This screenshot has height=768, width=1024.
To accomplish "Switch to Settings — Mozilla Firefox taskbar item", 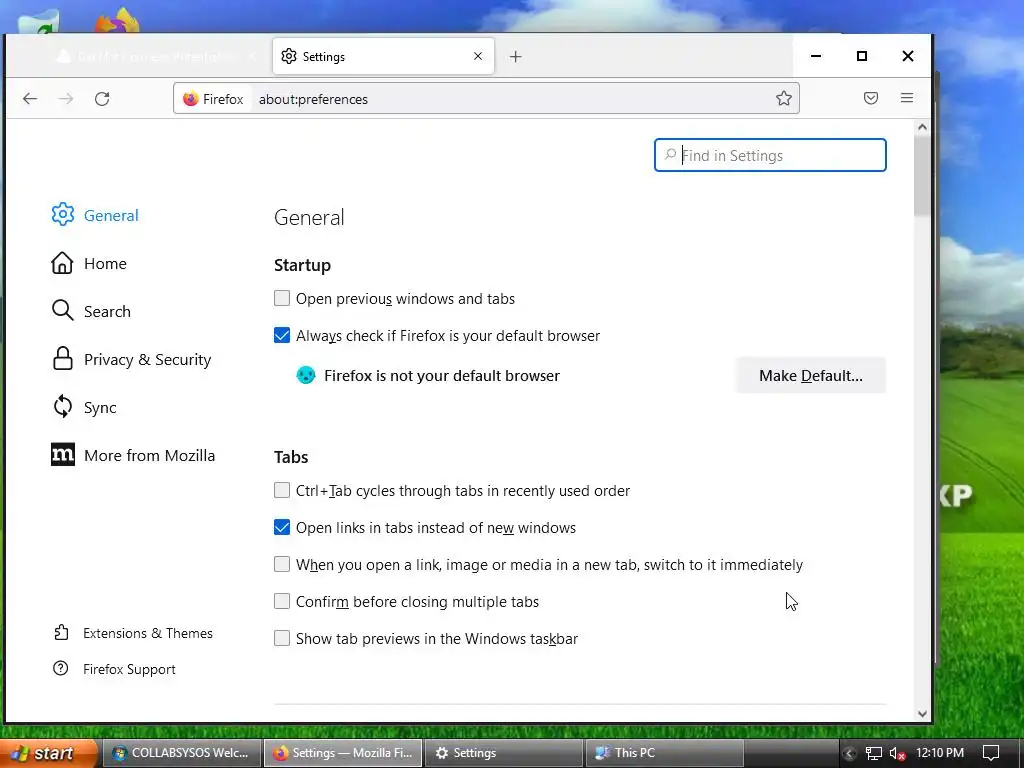I will click(344, 753).
